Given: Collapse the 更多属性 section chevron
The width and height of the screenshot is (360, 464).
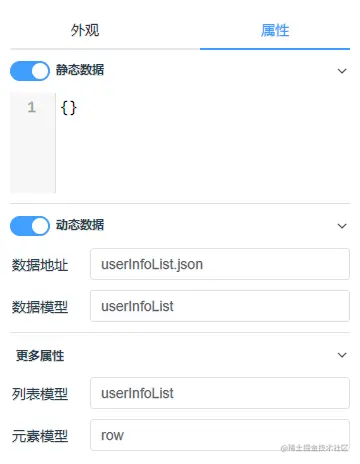Looking at the screenshot, I should 342,355.
